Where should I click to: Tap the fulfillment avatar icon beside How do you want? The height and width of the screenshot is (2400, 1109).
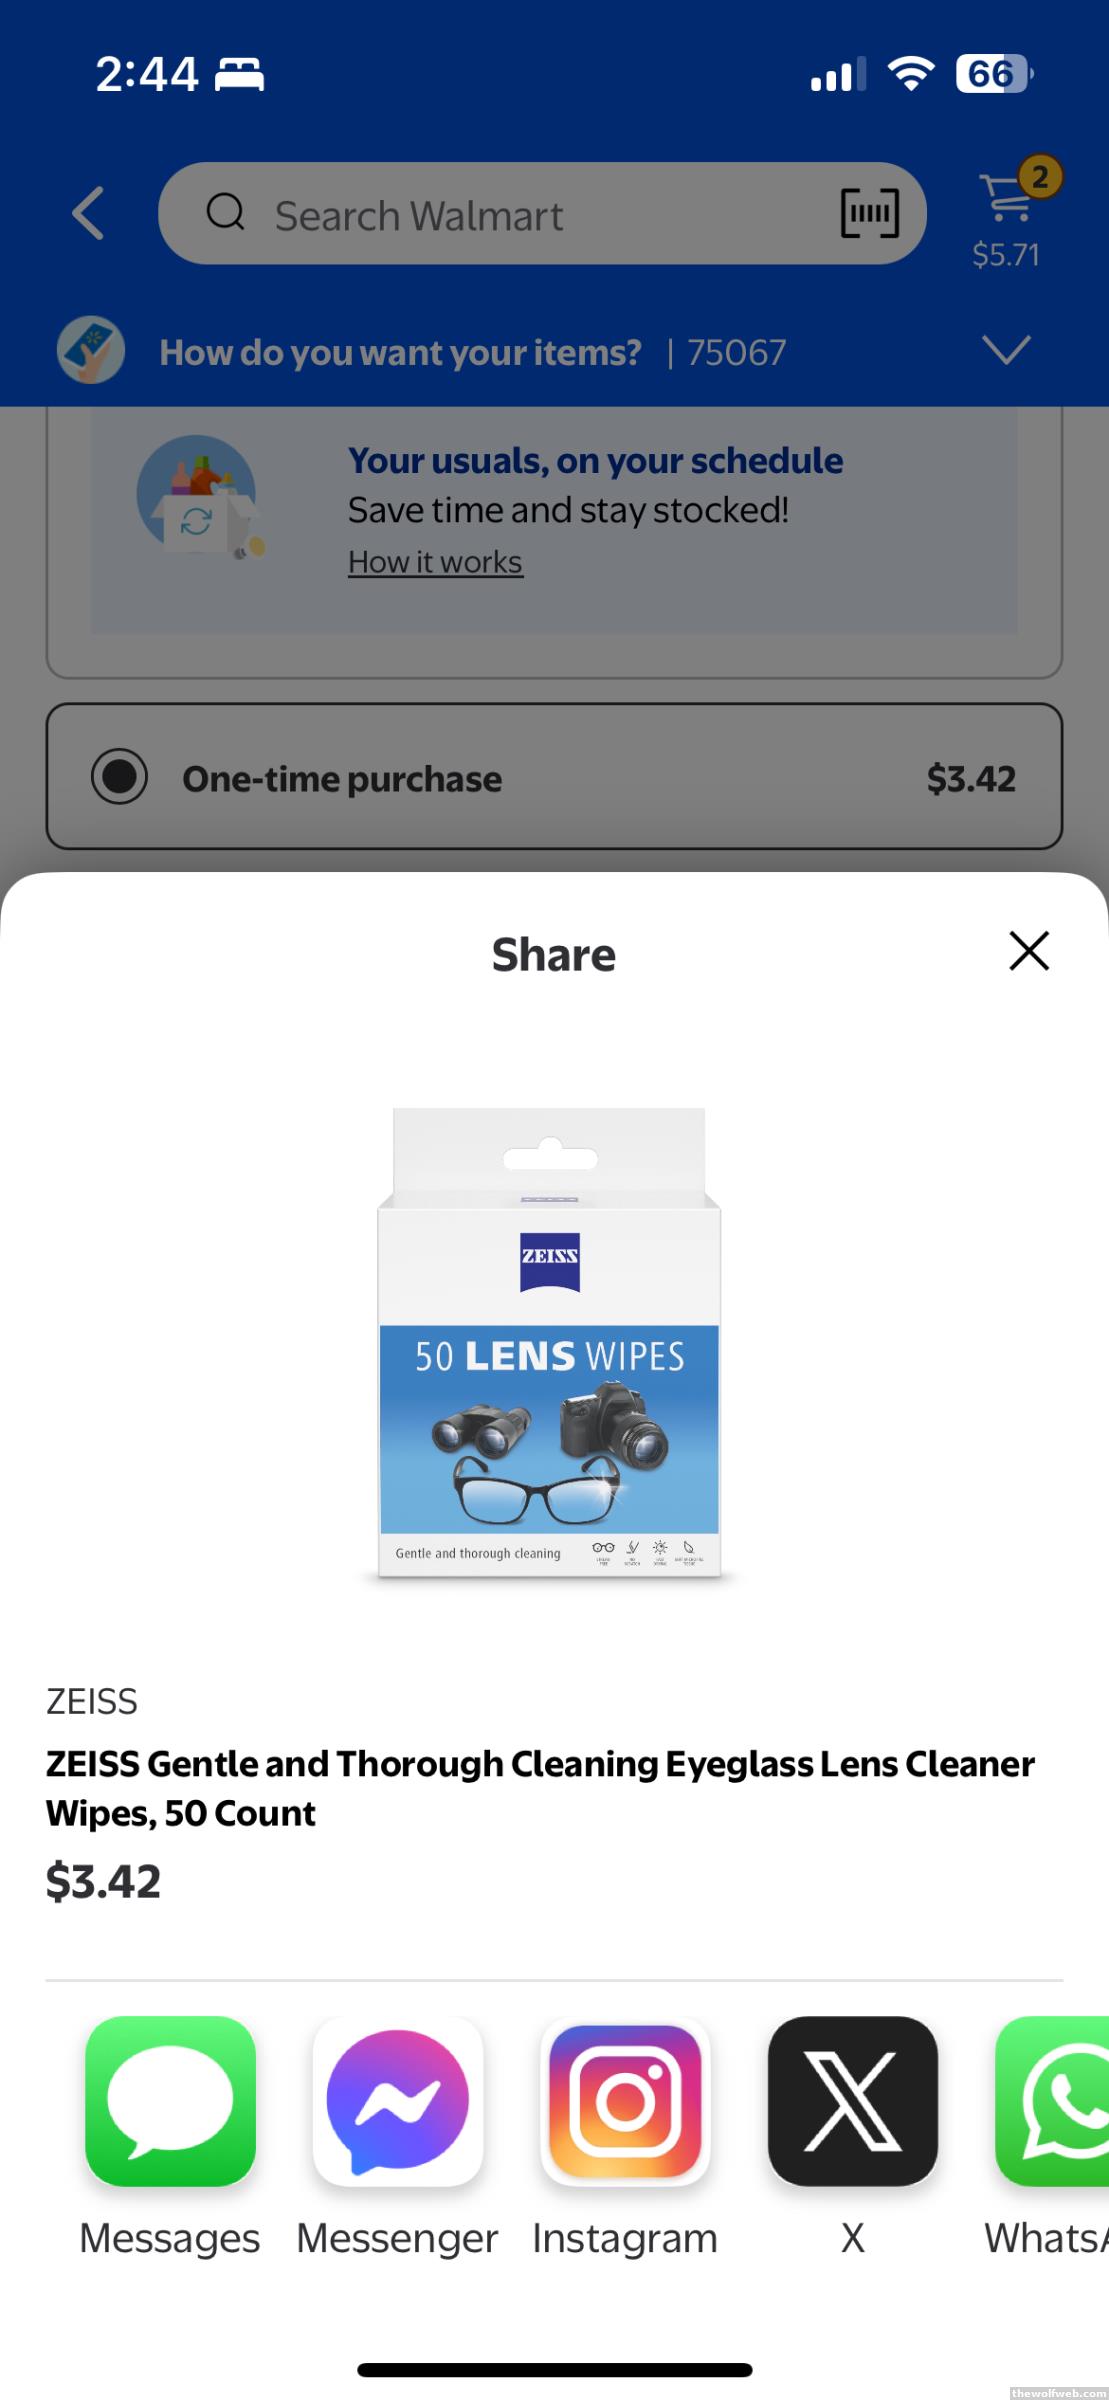(91, 350)
